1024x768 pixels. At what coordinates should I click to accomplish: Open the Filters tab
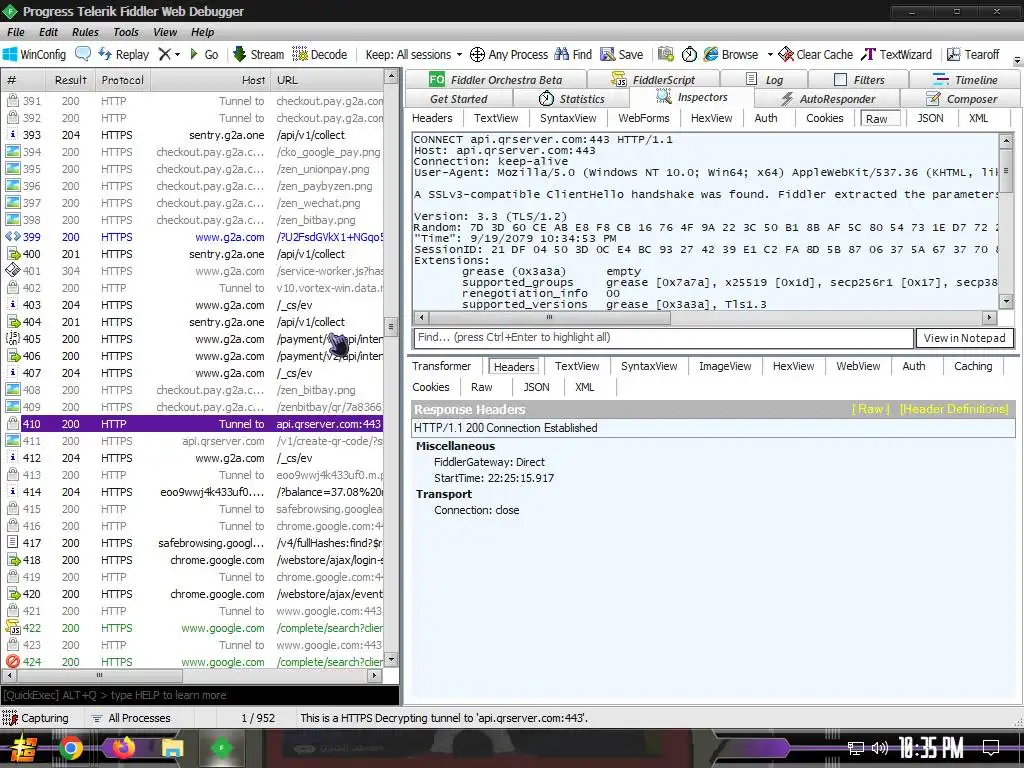point(858,80)
